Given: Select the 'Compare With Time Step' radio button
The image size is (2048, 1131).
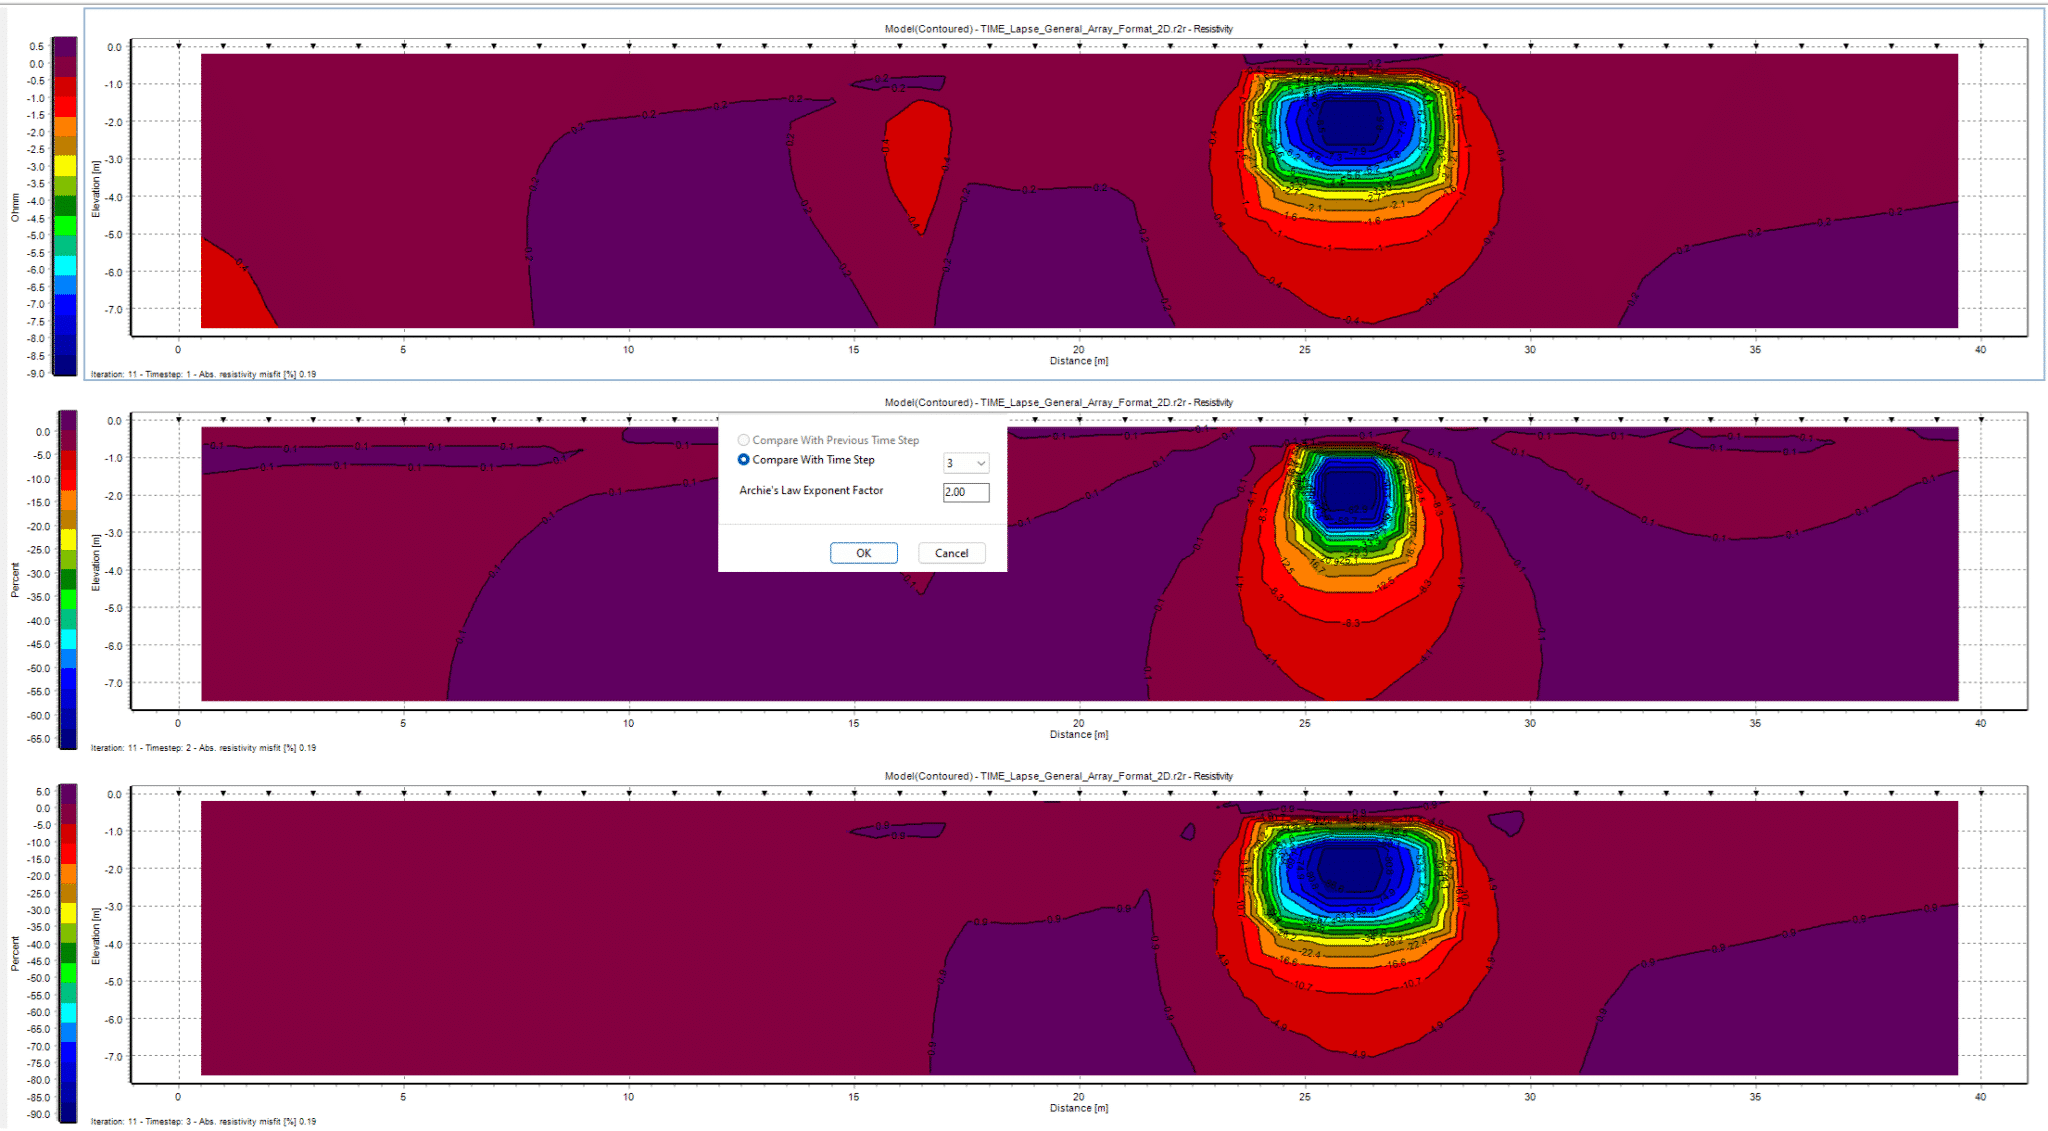Looking at the screenshot, I should 743,460.
